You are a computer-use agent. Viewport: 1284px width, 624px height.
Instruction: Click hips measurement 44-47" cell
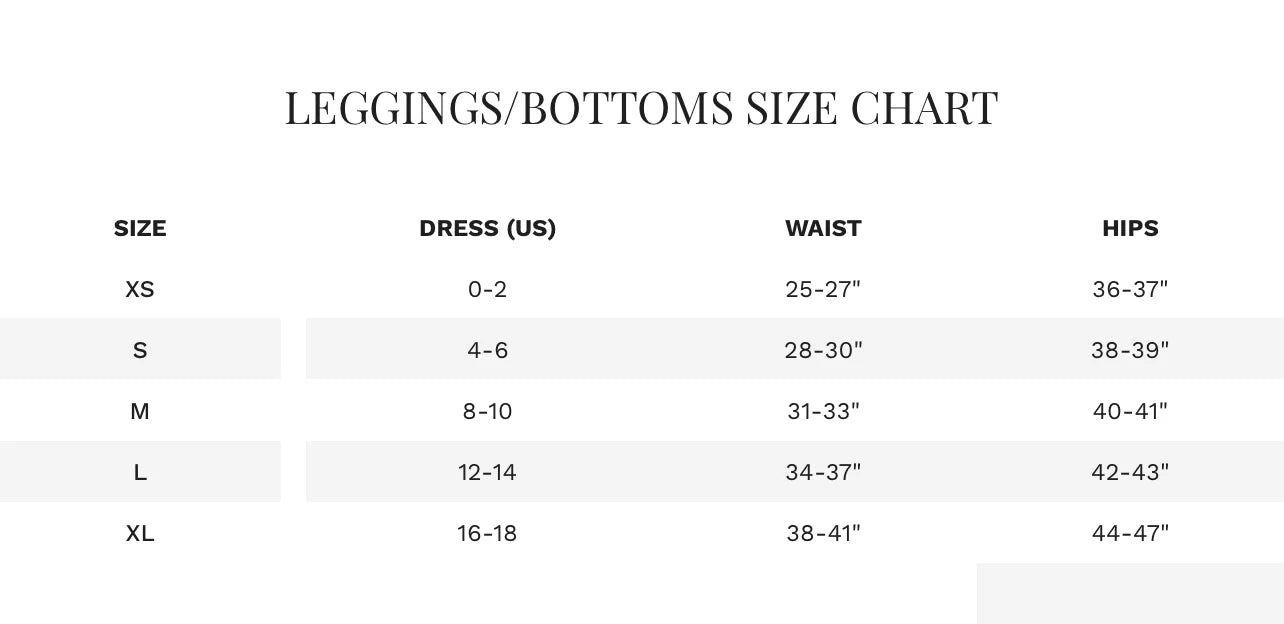point(1130,533)
